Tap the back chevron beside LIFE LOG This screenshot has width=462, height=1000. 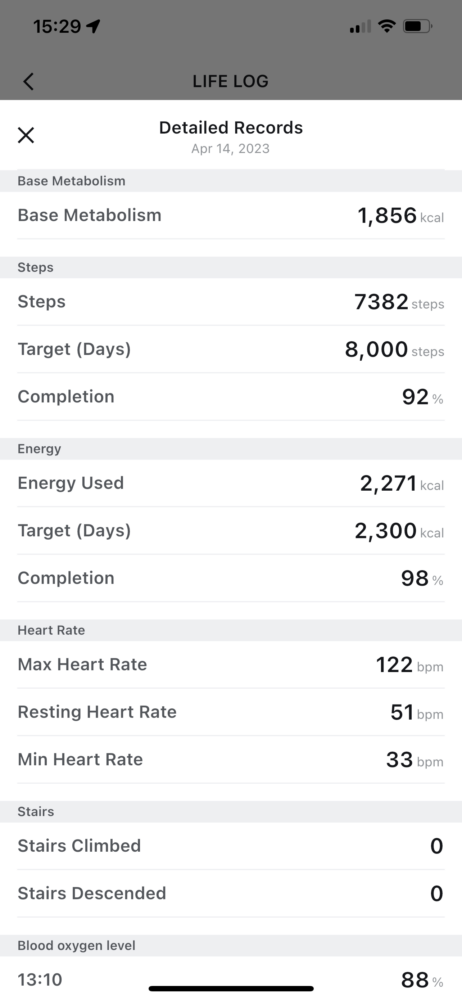pos(28,82)
